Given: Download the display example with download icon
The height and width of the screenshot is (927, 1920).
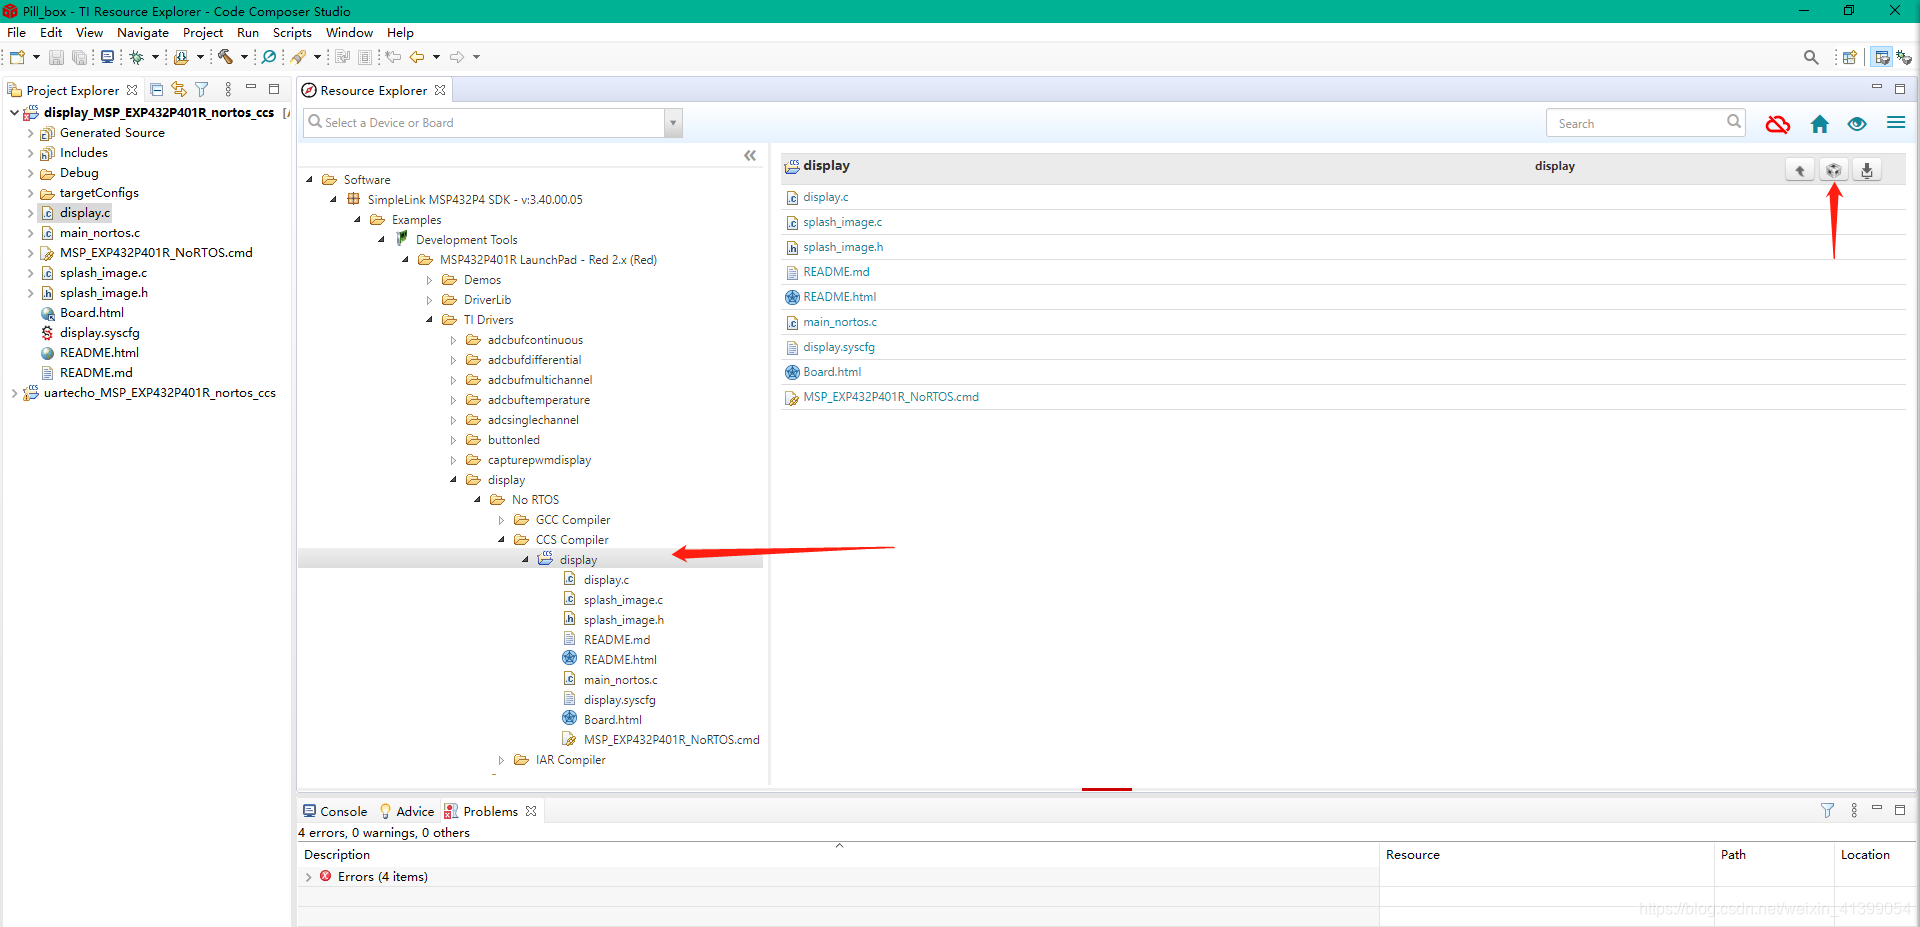Looking at the screenshot, I should 1867,170.
